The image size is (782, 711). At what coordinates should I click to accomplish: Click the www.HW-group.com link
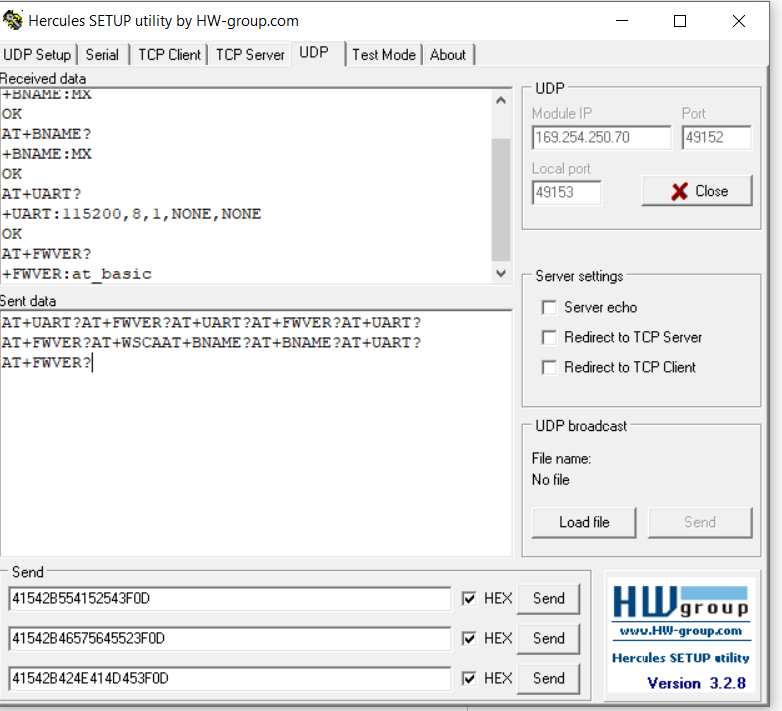681,631
